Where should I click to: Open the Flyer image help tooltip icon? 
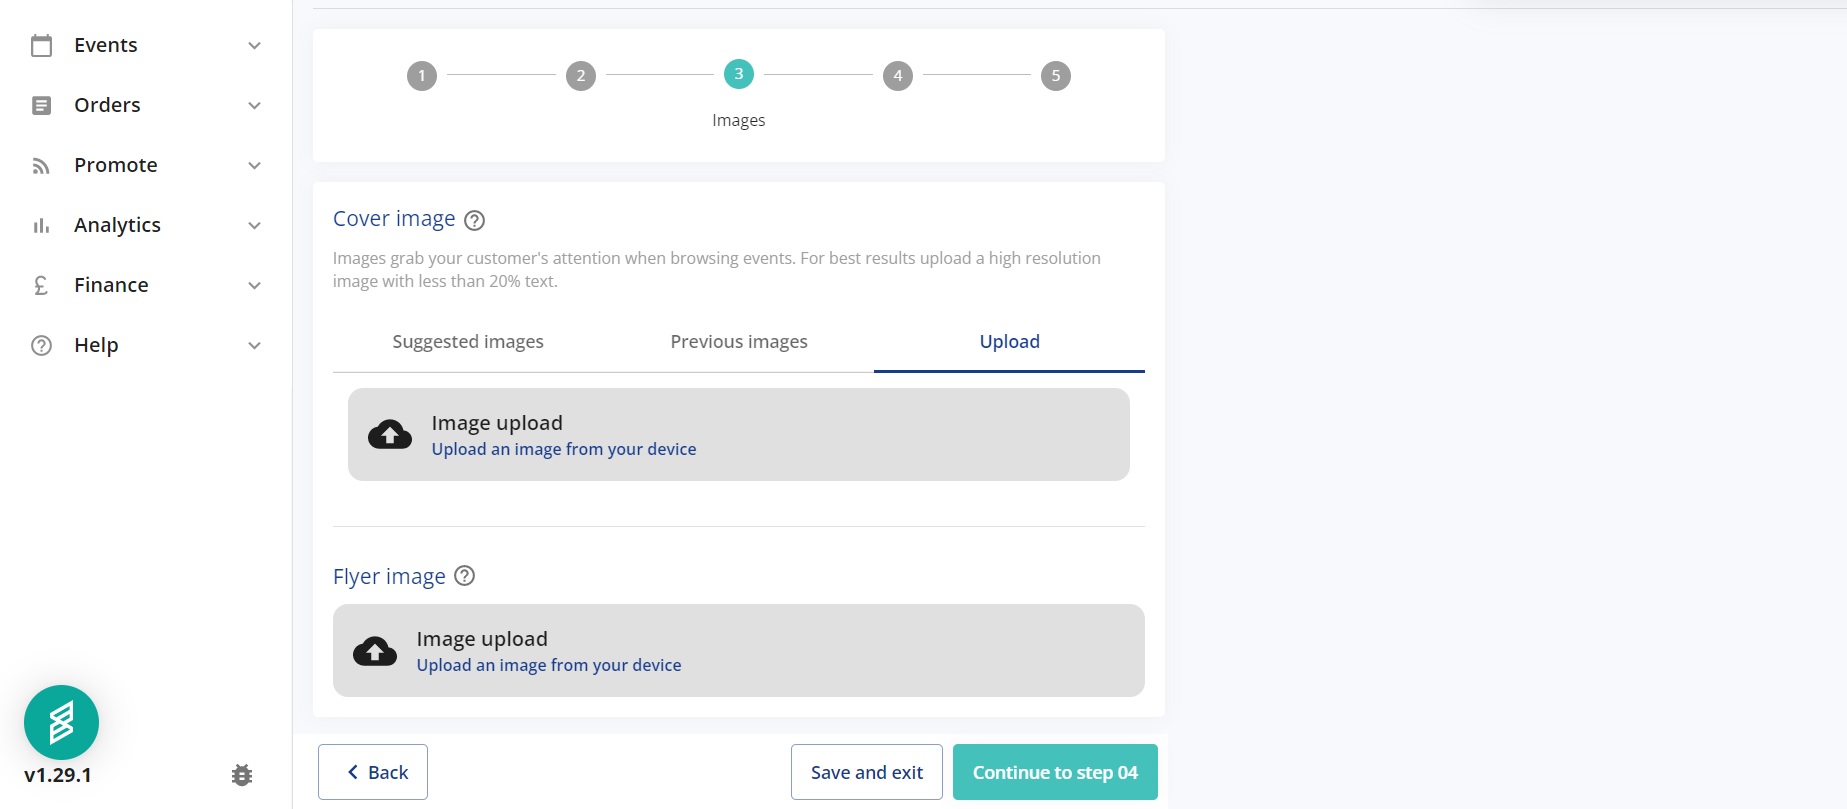pos(464,576)
